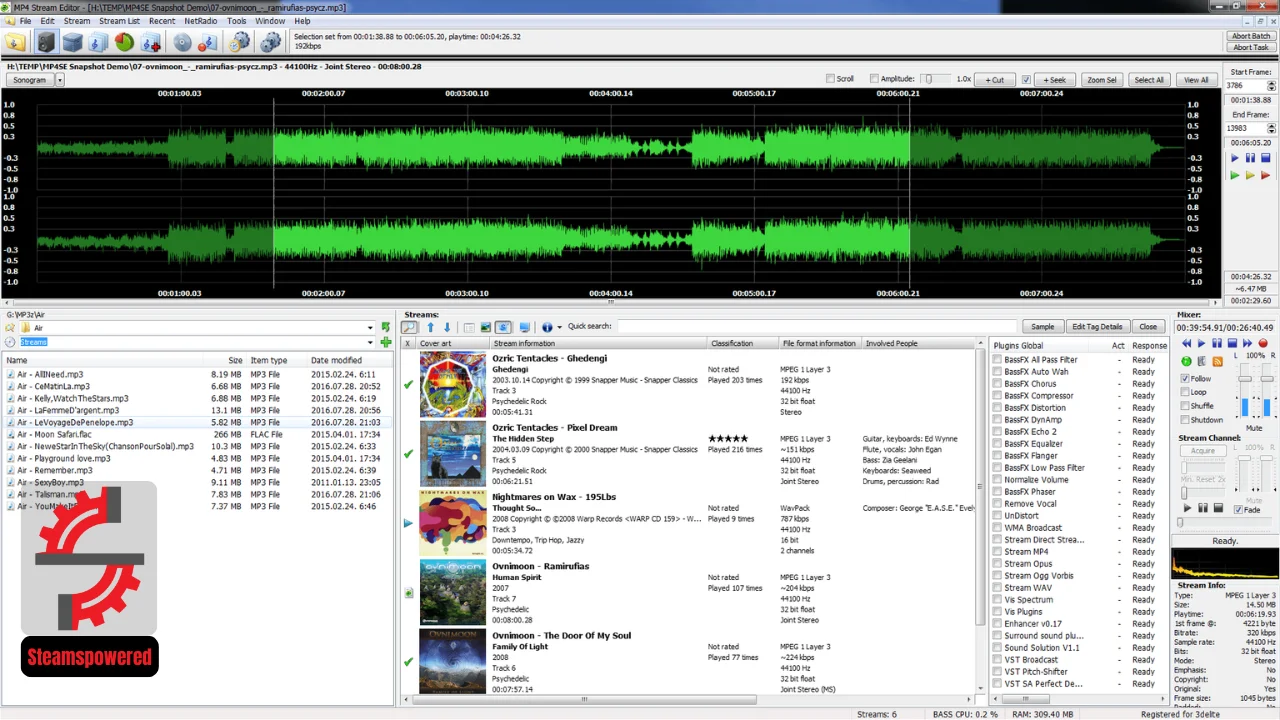Uncheck the Follow option in mixer
This screenshot has width=1280, height=720.
coord(1185,379)
